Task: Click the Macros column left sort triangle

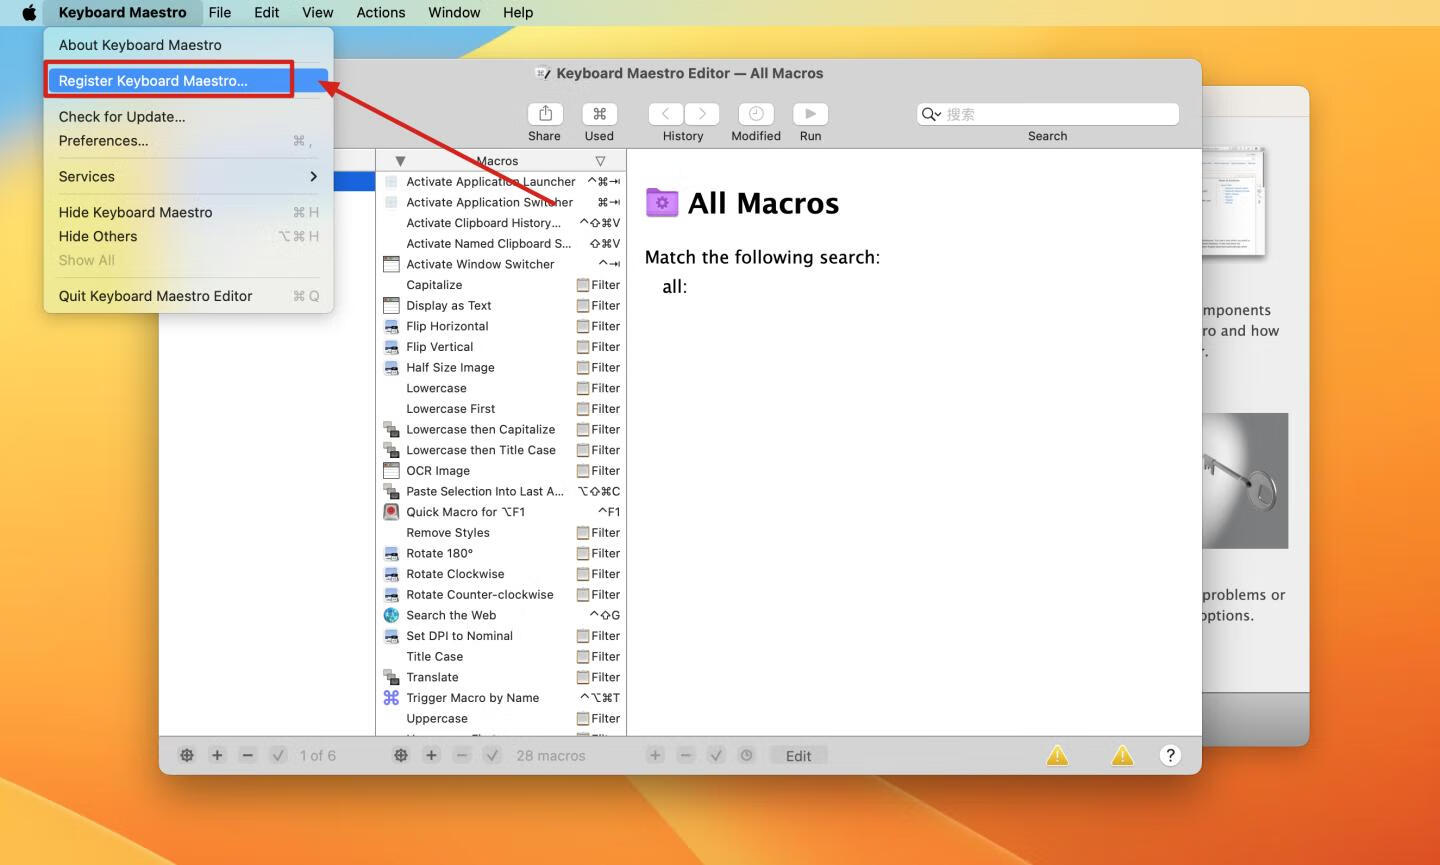Action: (x=400, y=161)
